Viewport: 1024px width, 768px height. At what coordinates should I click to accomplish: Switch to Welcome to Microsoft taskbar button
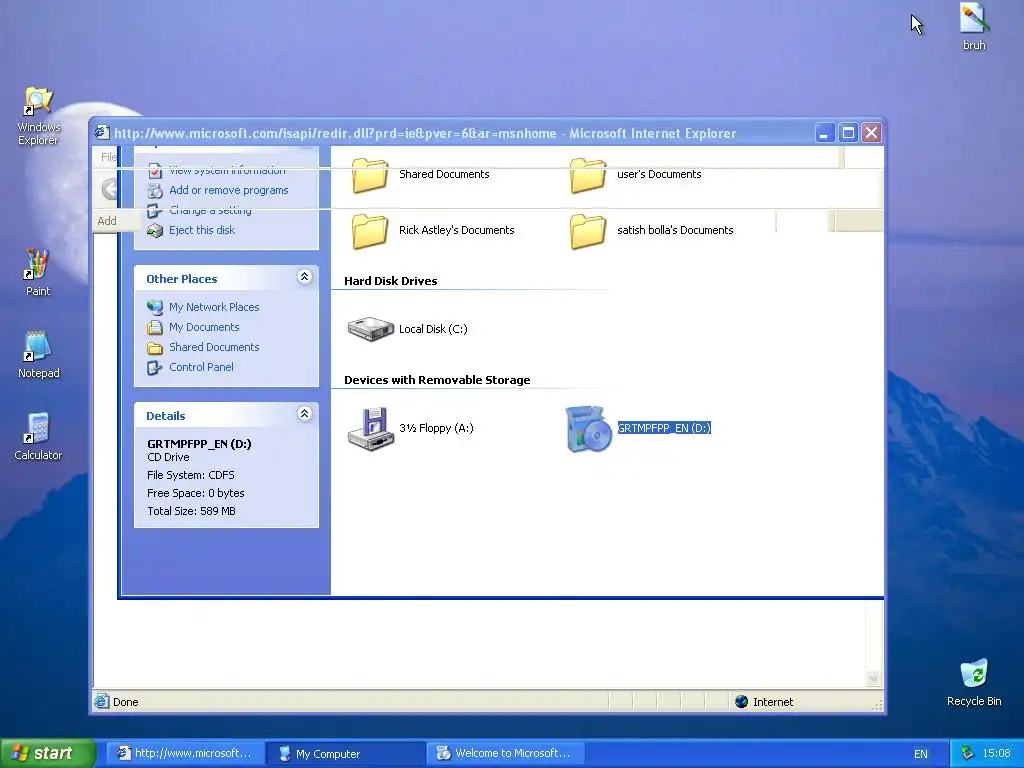click(505, 753)
